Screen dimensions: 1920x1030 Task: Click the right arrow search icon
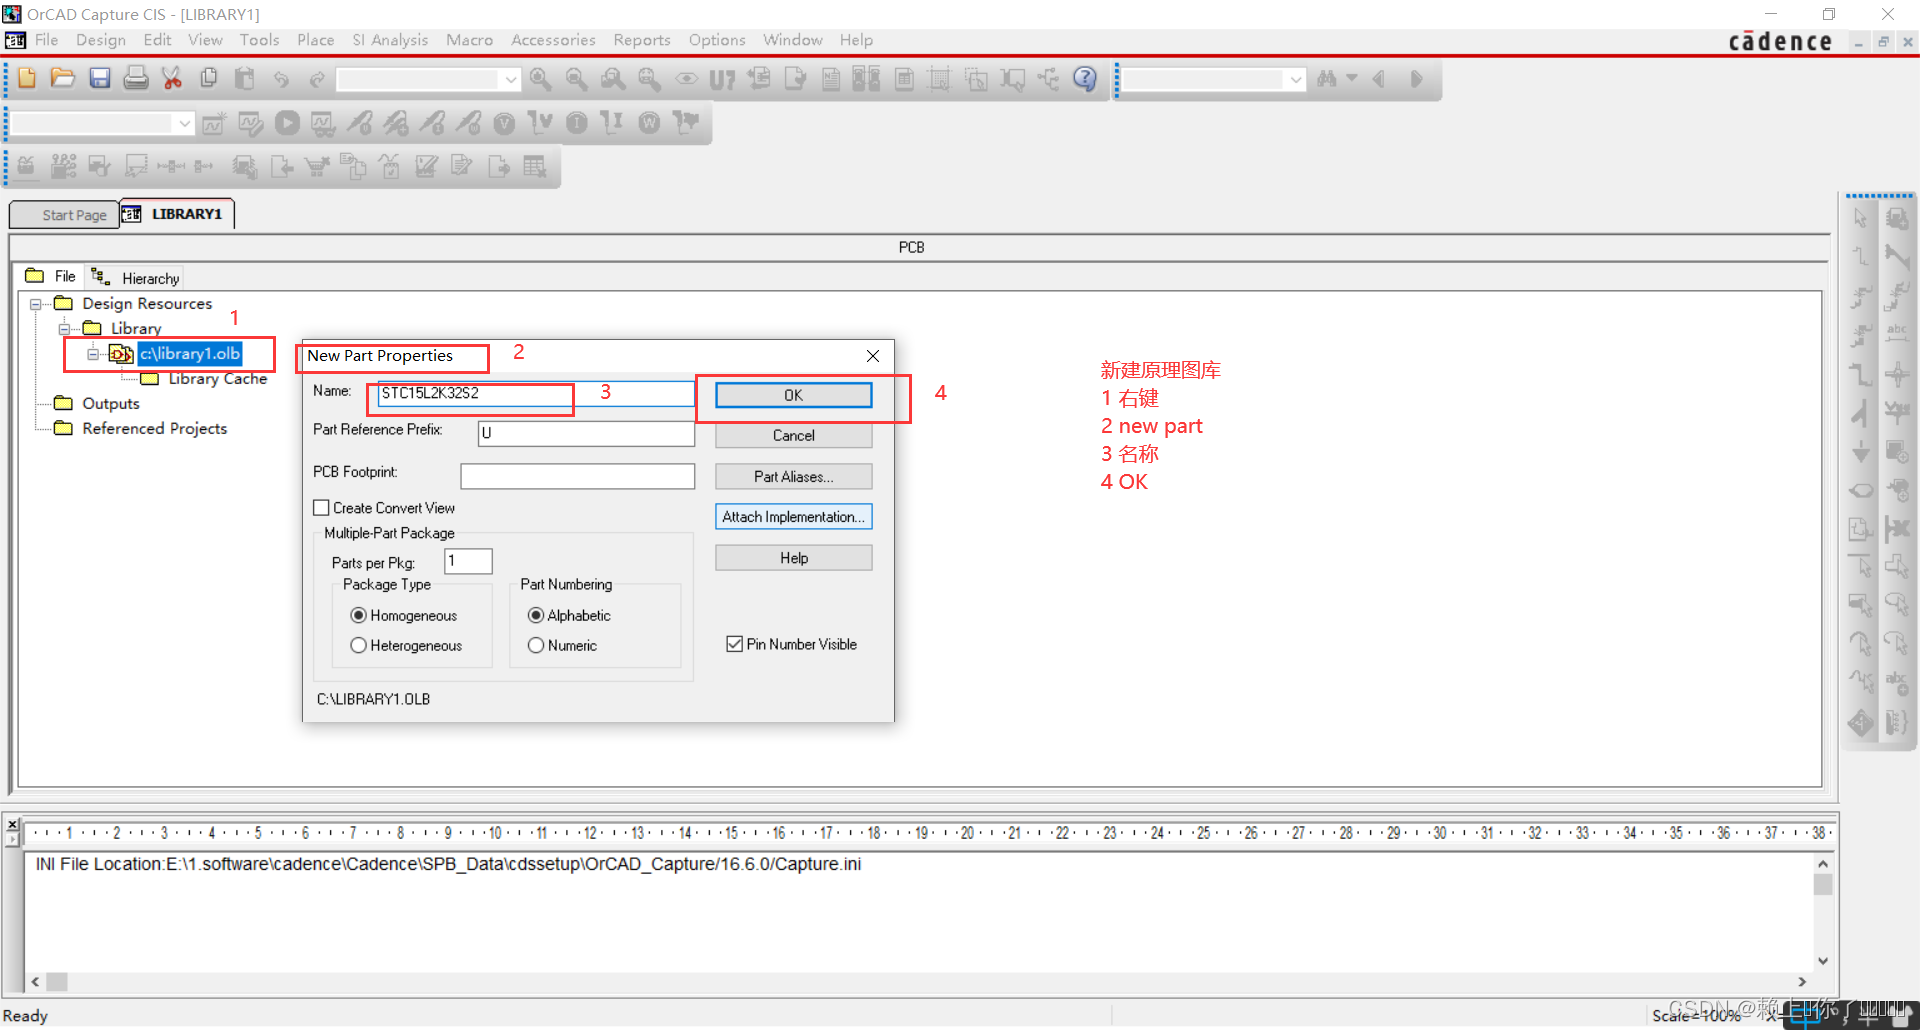pyautogui.click(x=1416, y=78)
